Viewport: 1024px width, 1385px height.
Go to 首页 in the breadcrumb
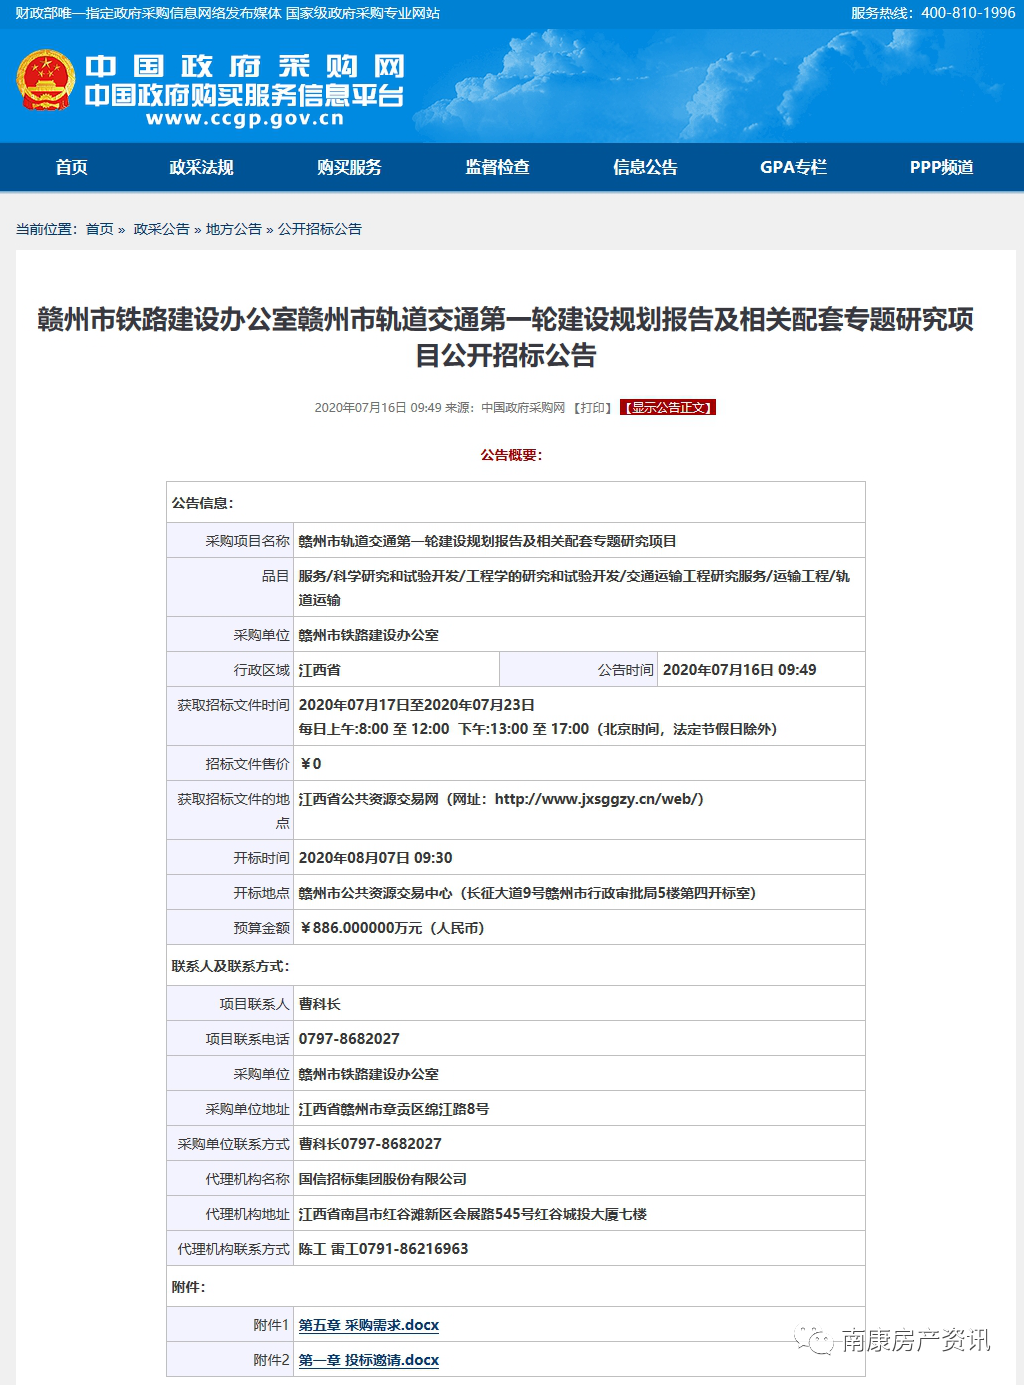99,229
